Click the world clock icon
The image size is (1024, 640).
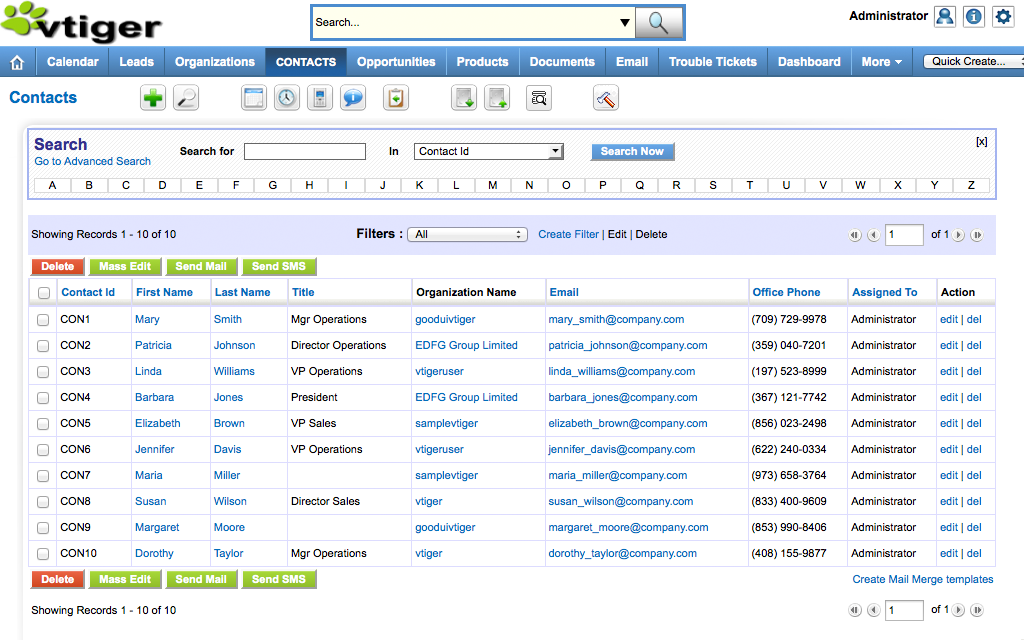point(287,98)
